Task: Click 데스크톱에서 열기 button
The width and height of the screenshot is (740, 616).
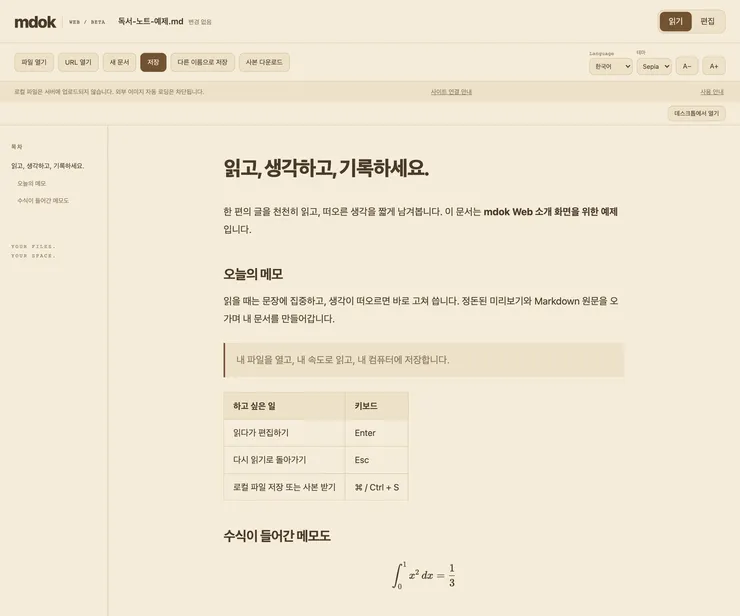Action: 697,113
